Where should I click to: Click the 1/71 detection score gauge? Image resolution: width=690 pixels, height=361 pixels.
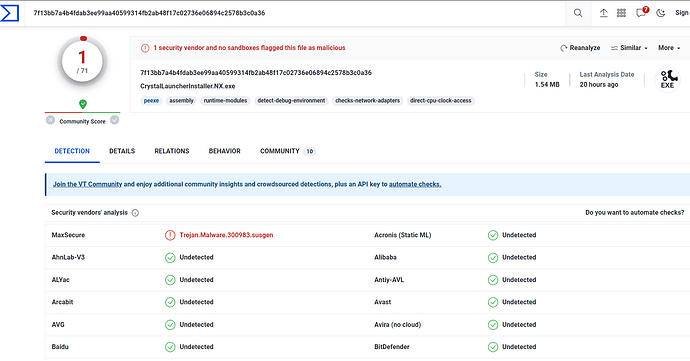tap(82, 62)
